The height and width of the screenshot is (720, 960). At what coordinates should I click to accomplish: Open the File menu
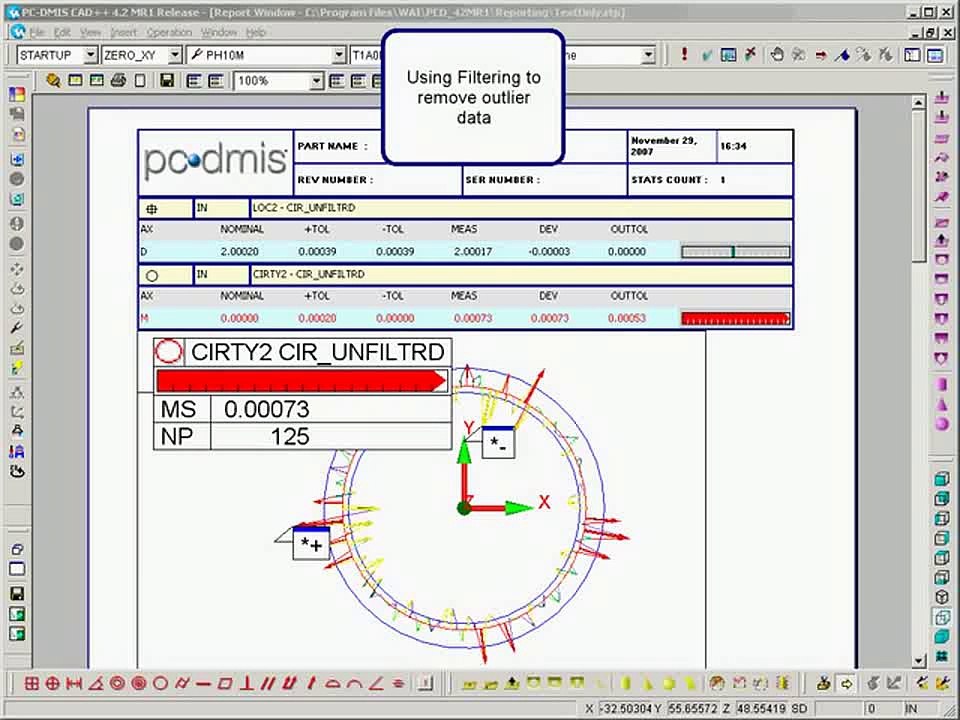37,32
